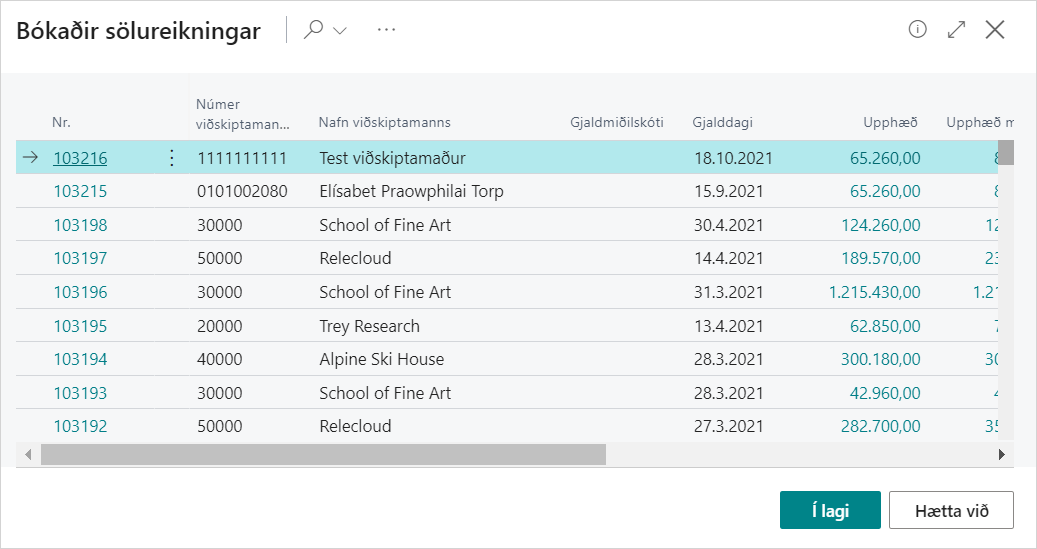This screenshot has height=549, width=1037.
Task: Click the Gjalddagi column header
Action: pyautogui.click(x=722, y=122)
